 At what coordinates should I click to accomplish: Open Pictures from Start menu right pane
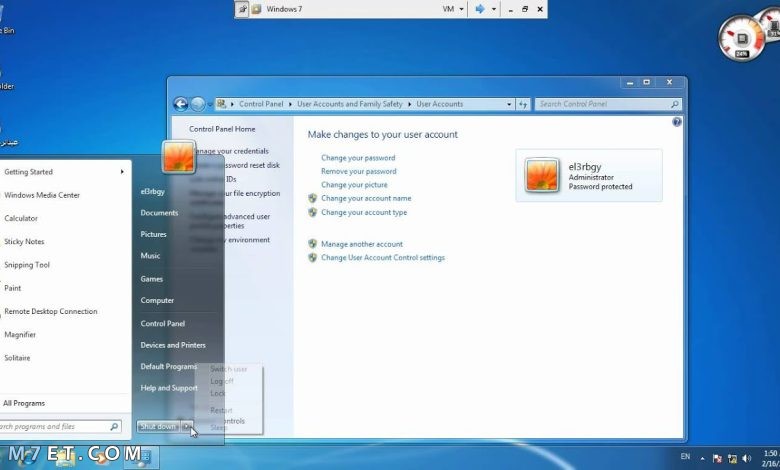pos(153,234)
